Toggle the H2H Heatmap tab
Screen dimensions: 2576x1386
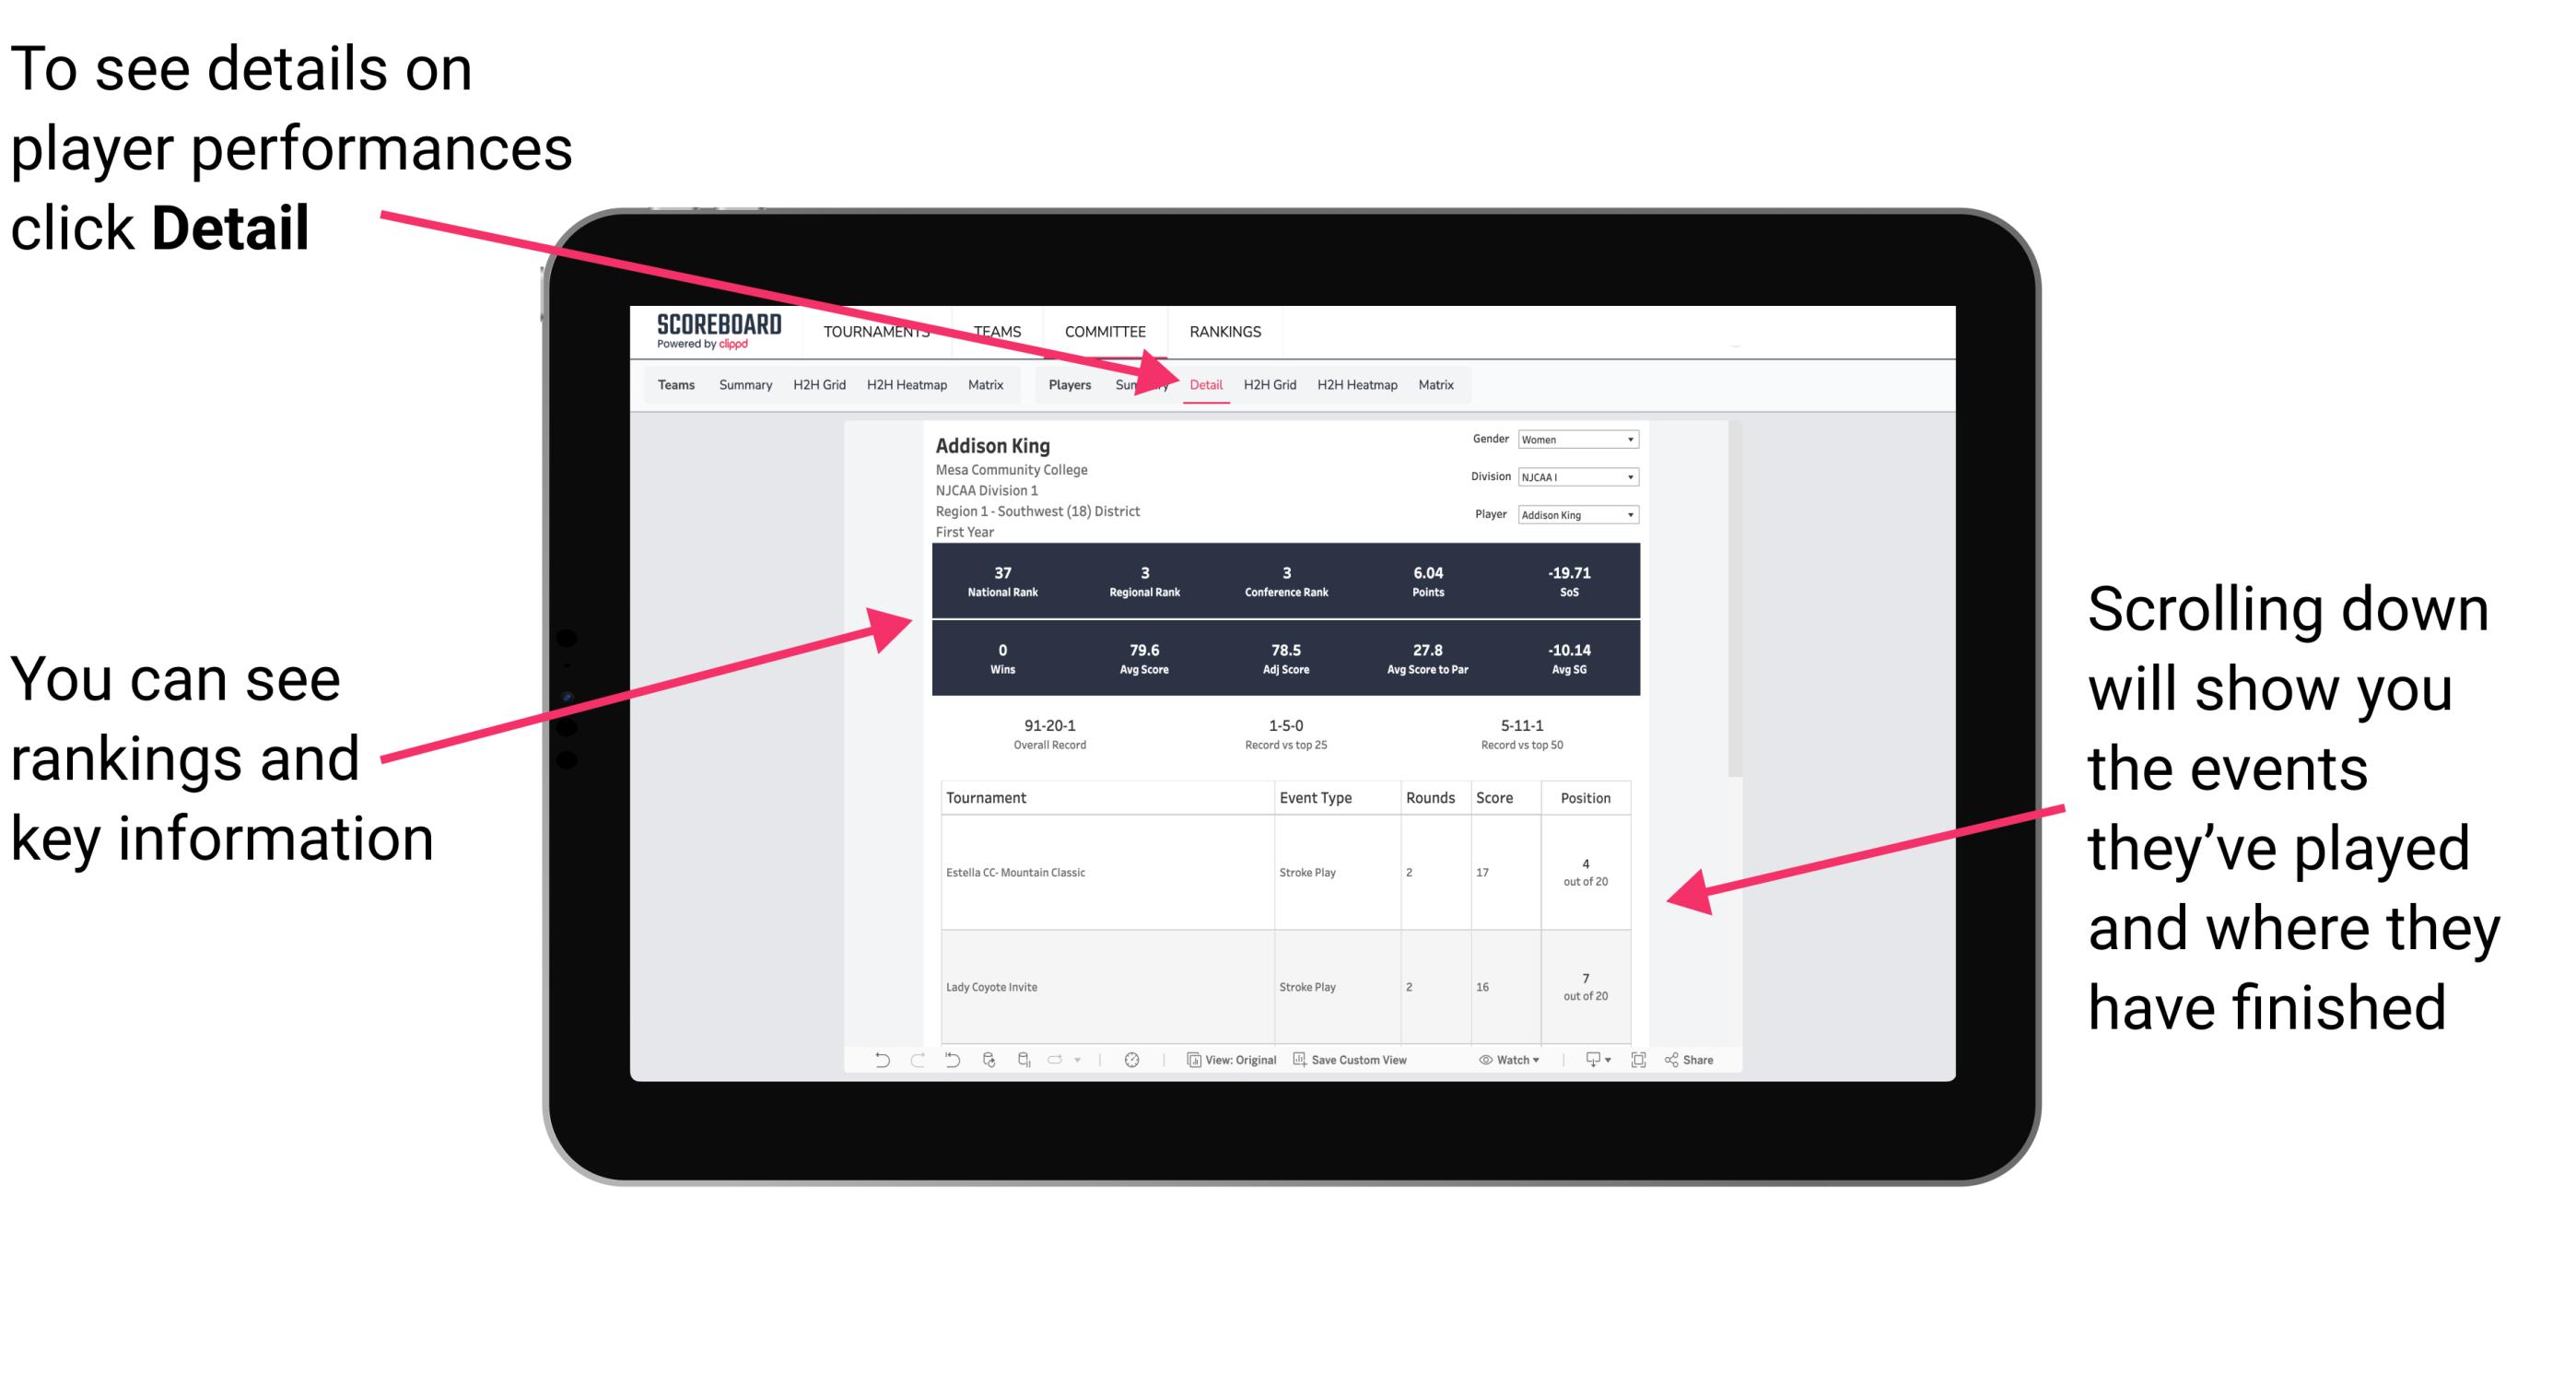point(1356,384)
